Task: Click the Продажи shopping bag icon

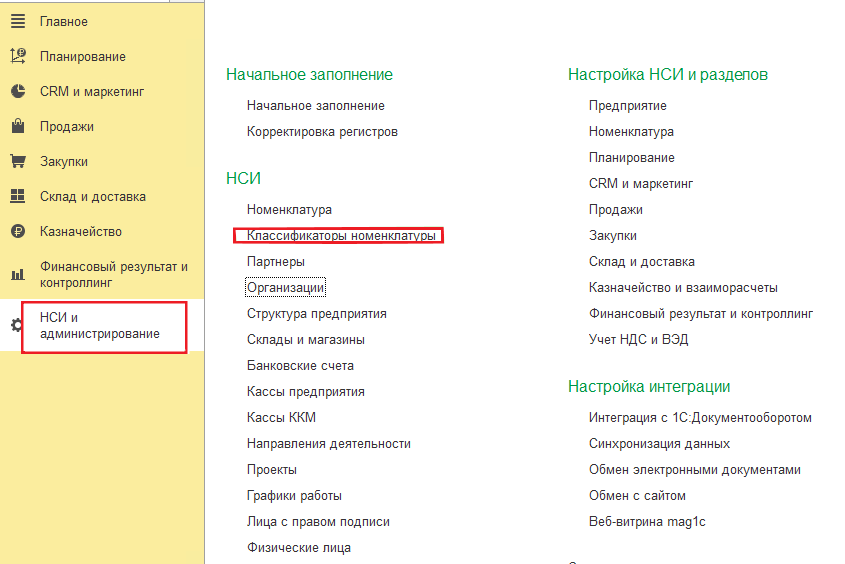Action: (17, 127)
